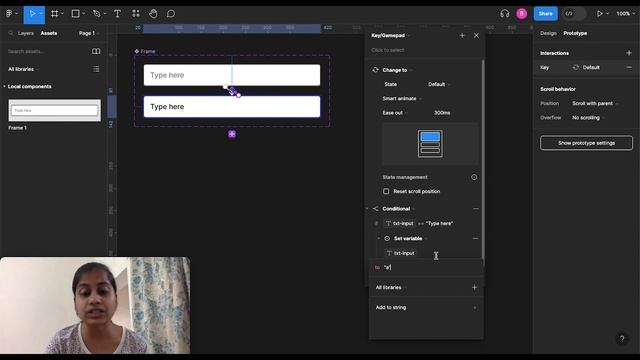
Task: Select the Rectangle shape tool
Action: tap(76, 14)
